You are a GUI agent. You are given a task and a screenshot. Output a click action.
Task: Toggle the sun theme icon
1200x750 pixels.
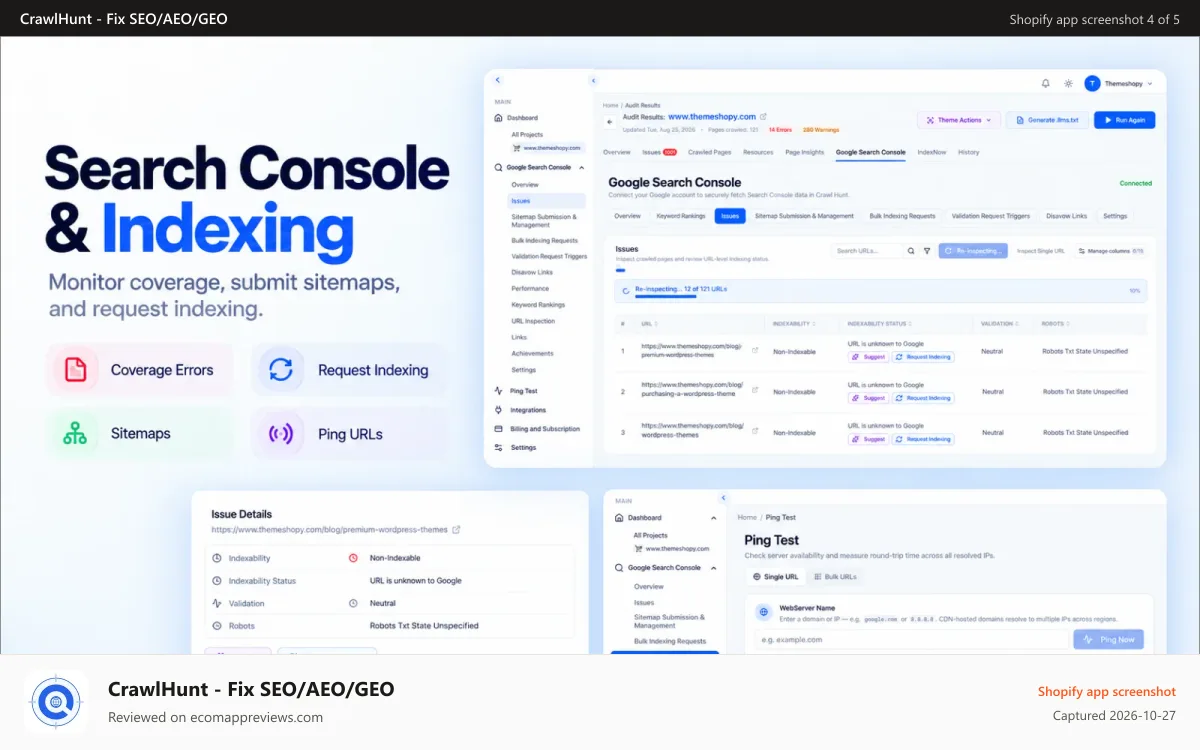tap(1069, 83)
